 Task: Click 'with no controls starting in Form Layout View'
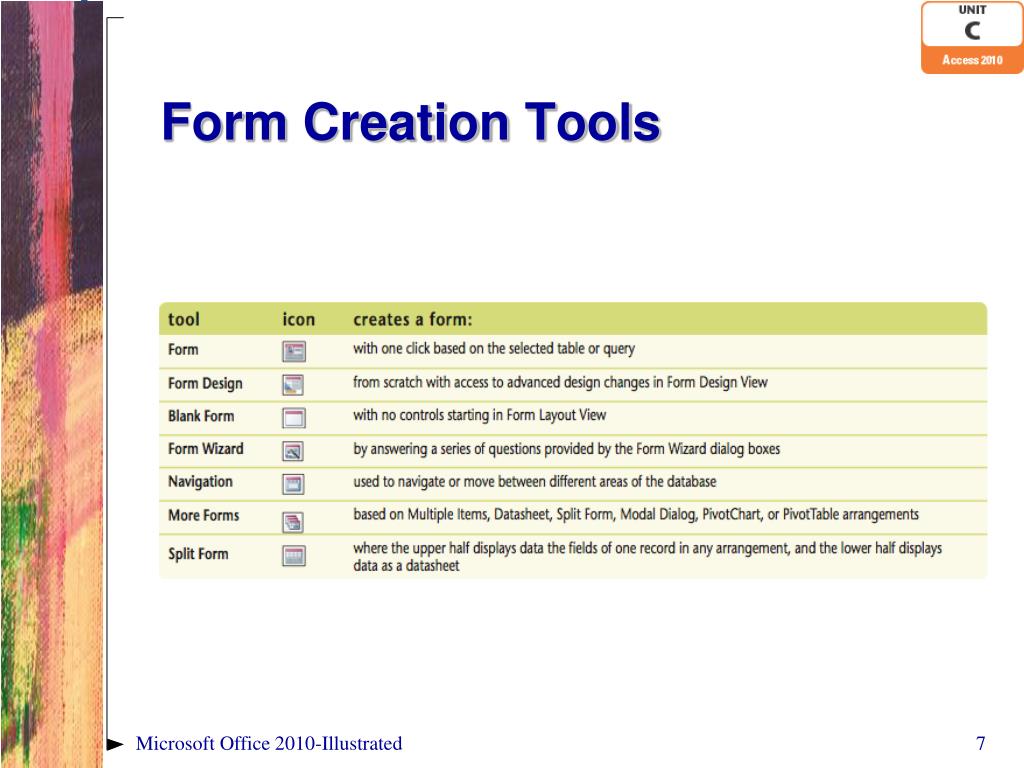coord(479,415)
